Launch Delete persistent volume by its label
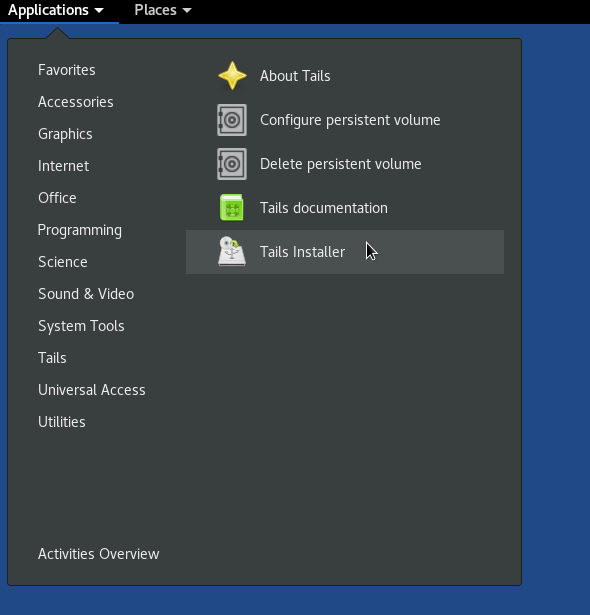The image size is (590, 615). (x=341, y=164)
